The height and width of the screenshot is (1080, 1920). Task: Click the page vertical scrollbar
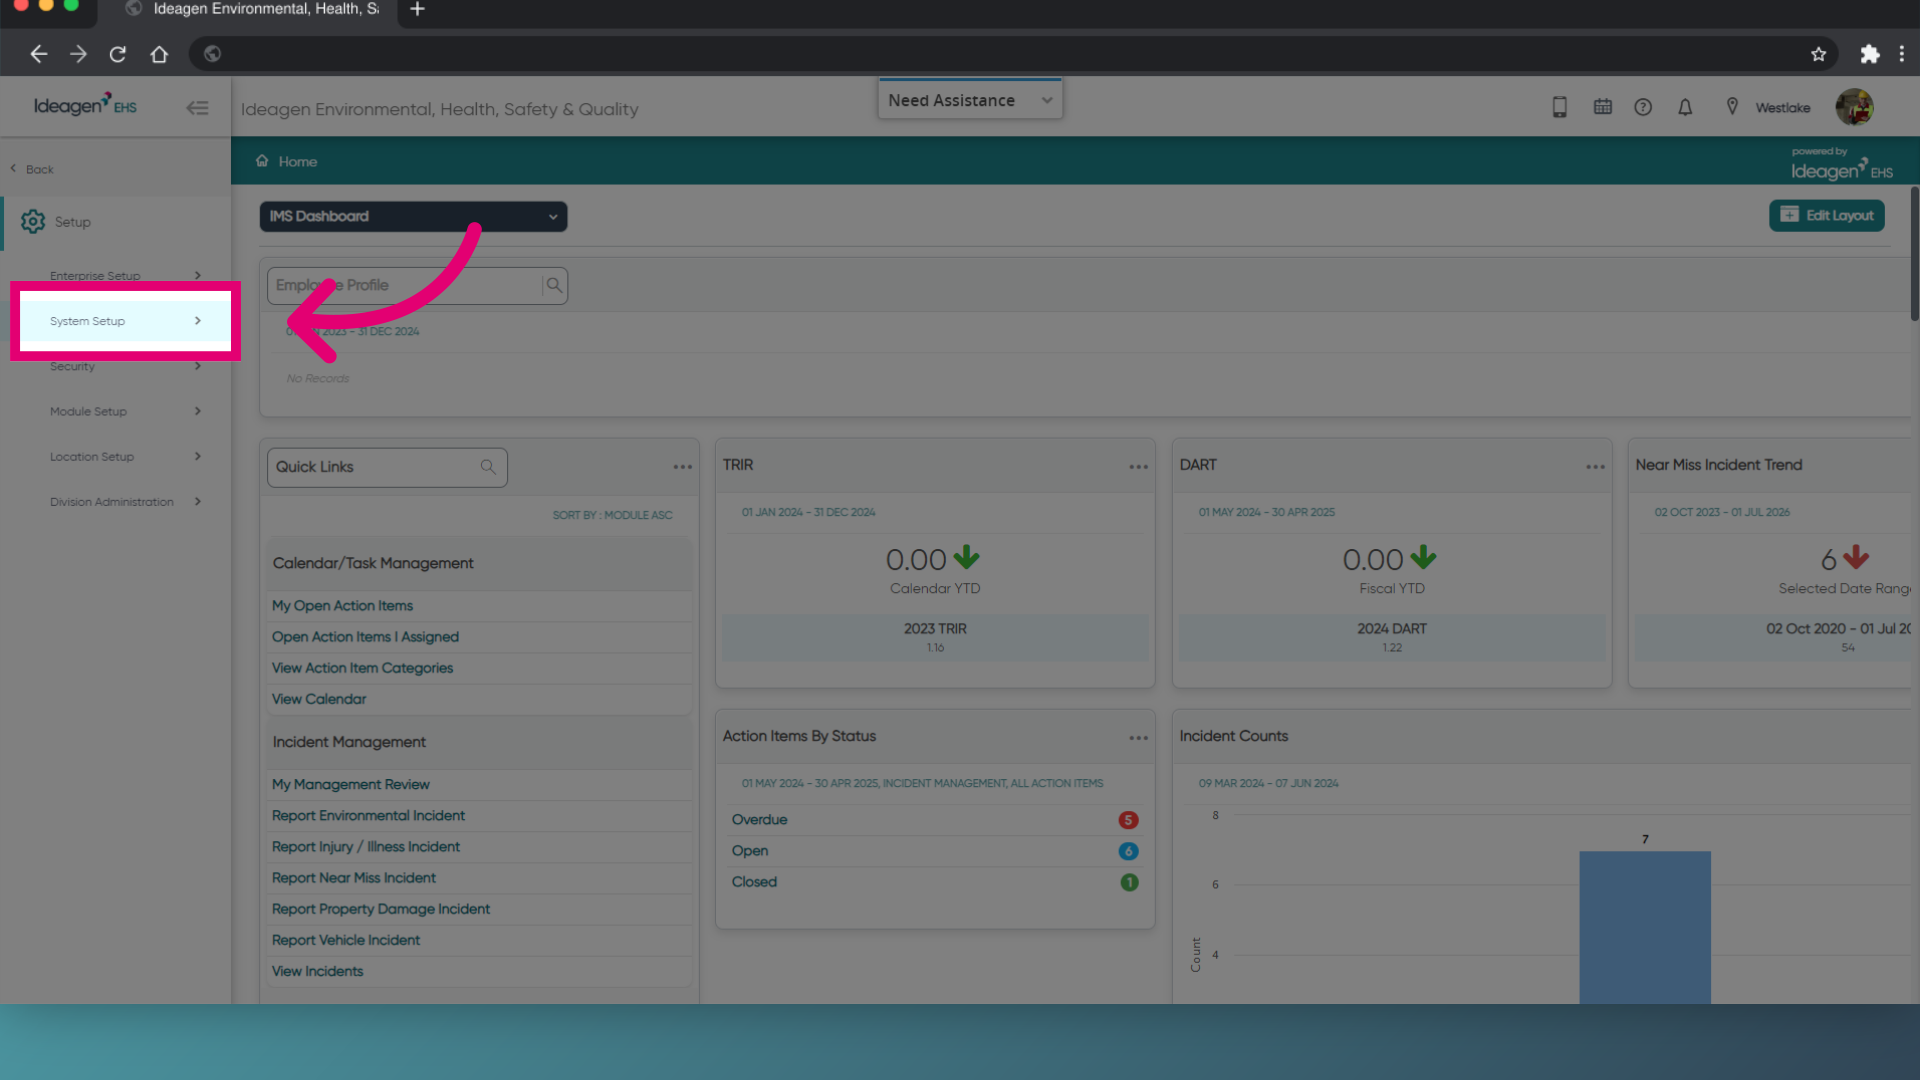click(1914, 255)
